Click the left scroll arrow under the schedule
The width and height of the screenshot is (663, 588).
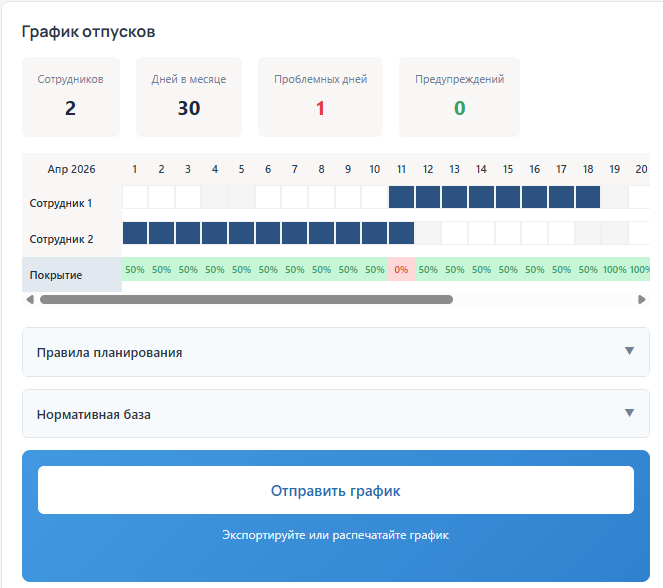(x=29, y=299)
